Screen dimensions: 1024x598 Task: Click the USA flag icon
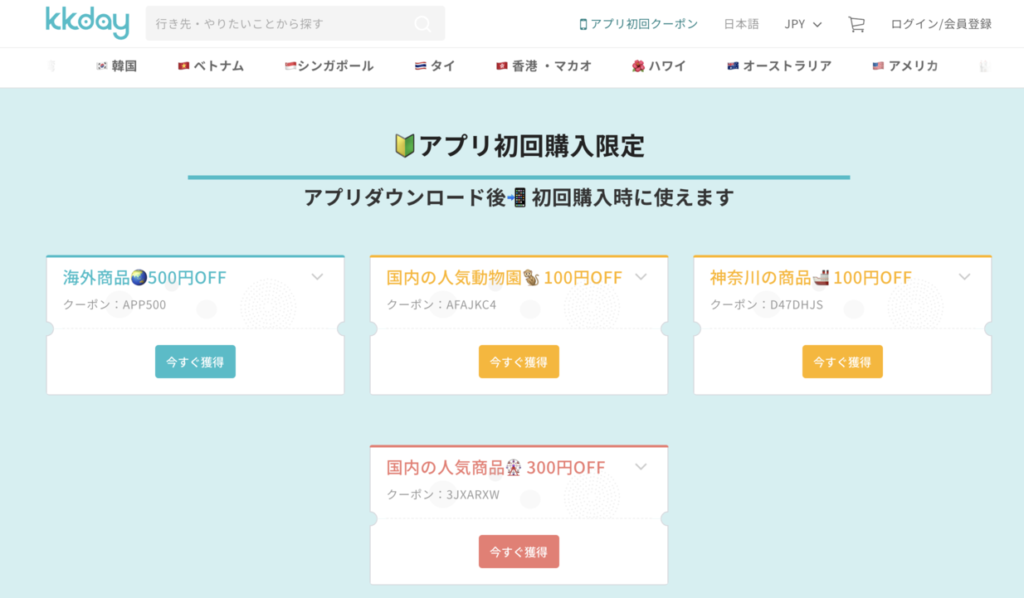pyautogui.click(x=878, y=66)
